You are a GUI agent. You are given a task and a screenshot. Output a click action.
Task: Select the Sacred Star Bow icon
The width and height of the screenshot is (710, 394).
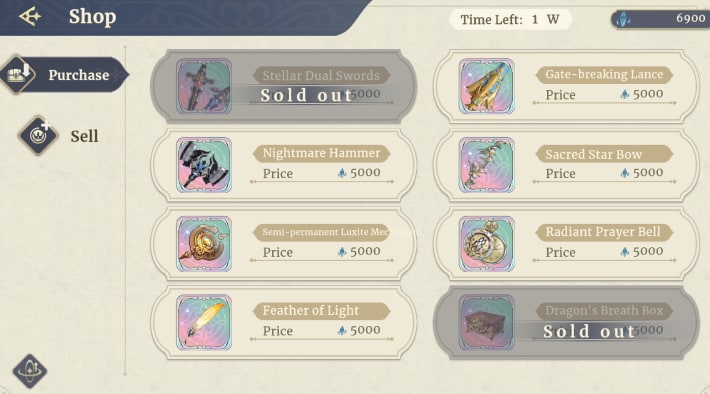(486, 165)
